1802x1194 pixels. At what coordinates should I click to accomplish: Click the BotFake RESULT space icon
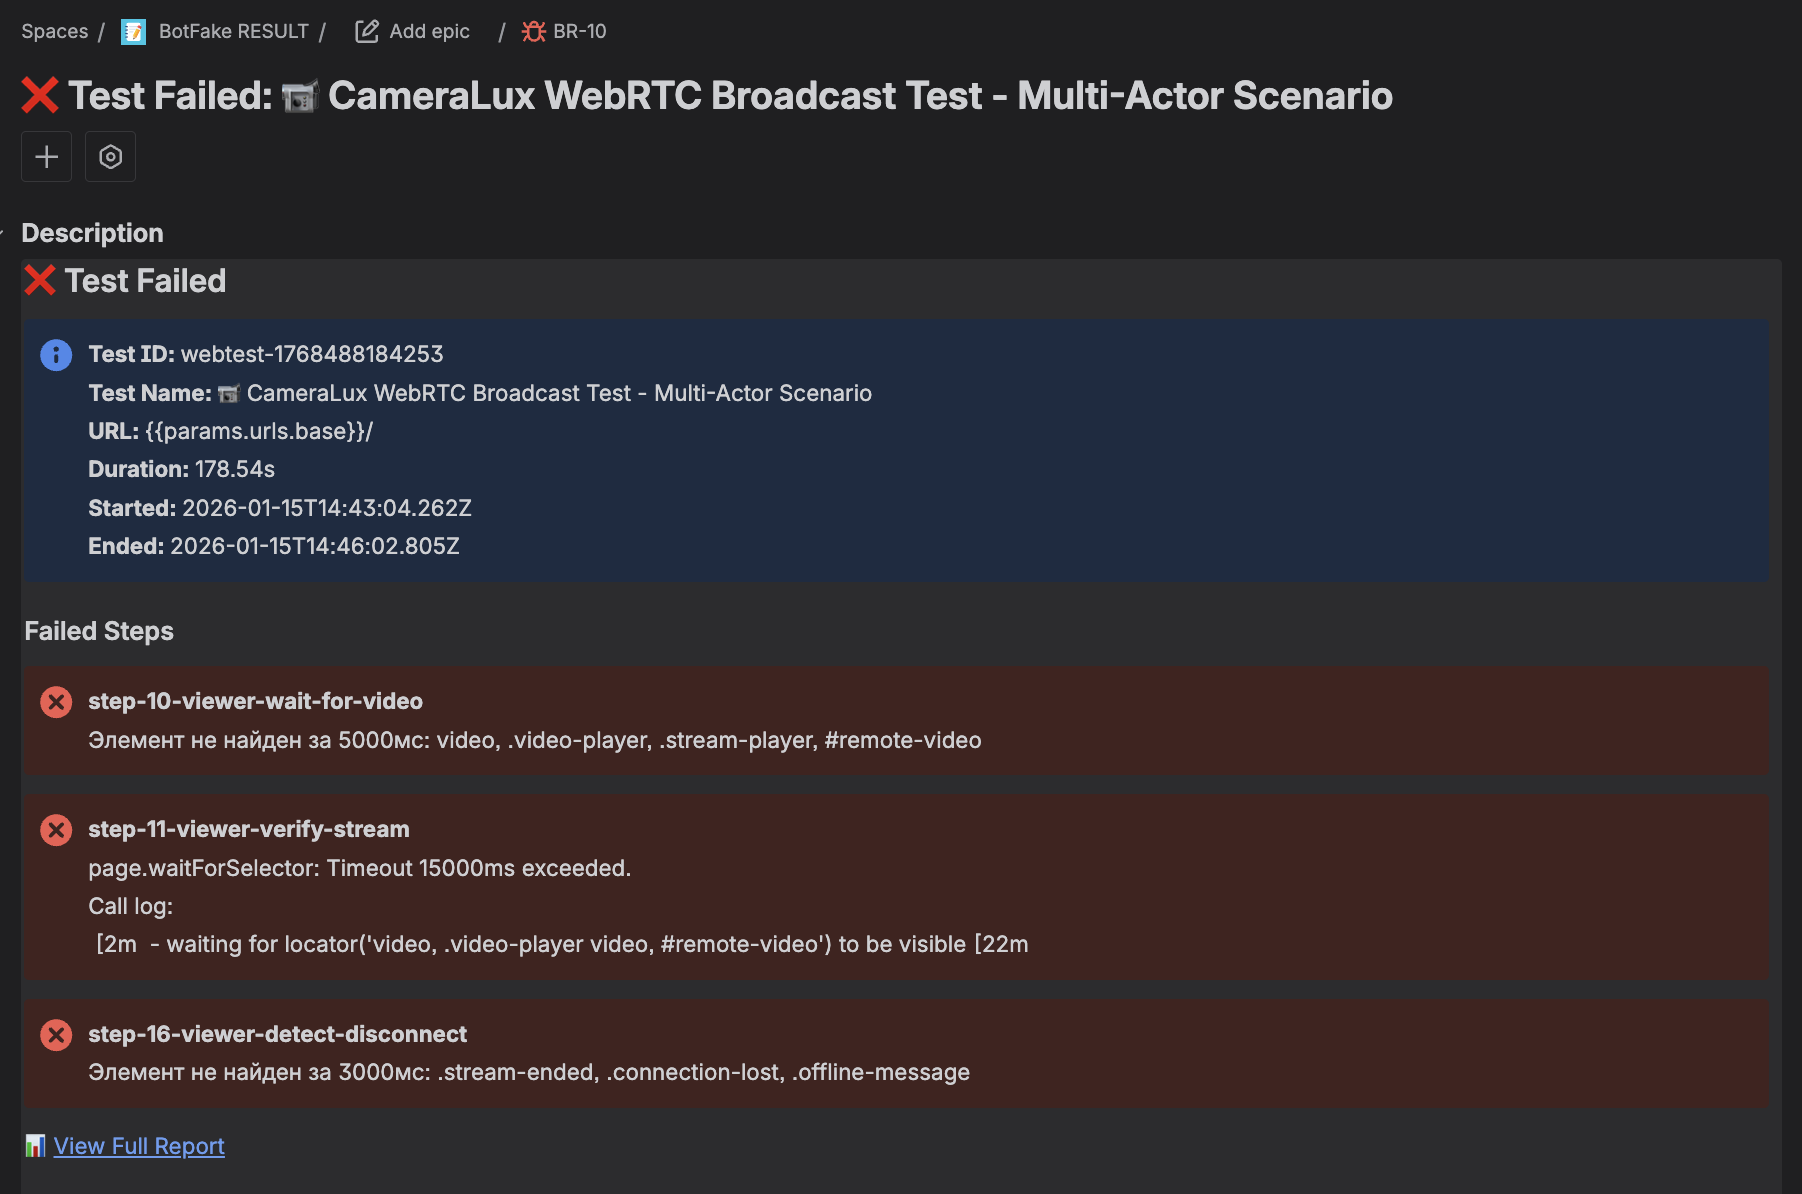click(133, 32)
